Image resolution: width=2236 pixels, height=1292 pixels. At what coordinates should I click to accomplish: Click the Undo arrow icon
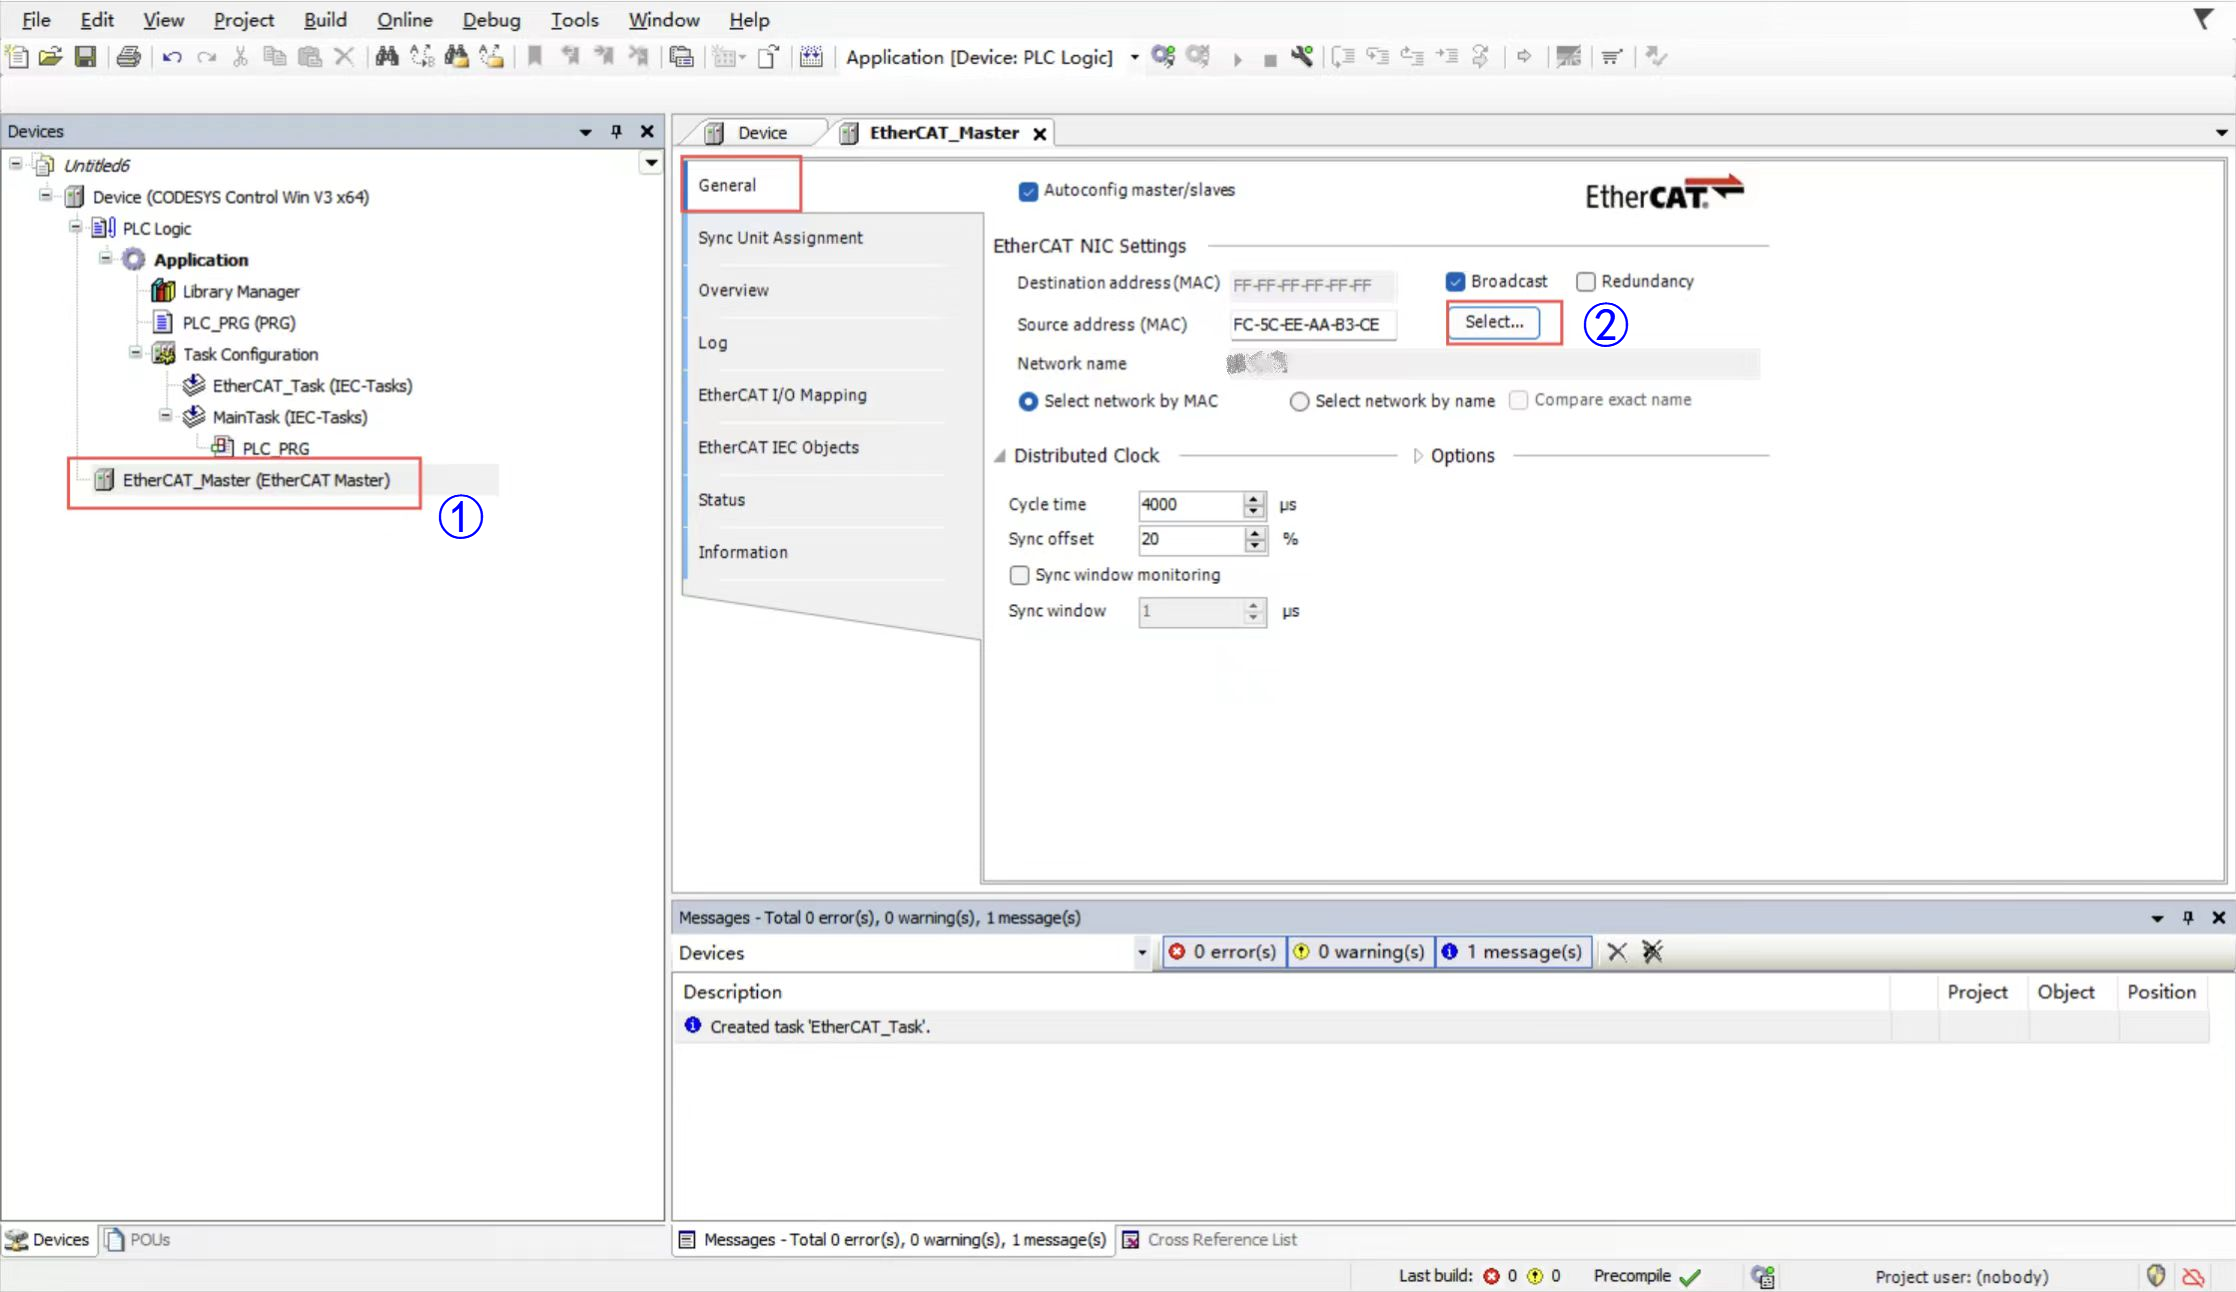(x=172, y=57)
